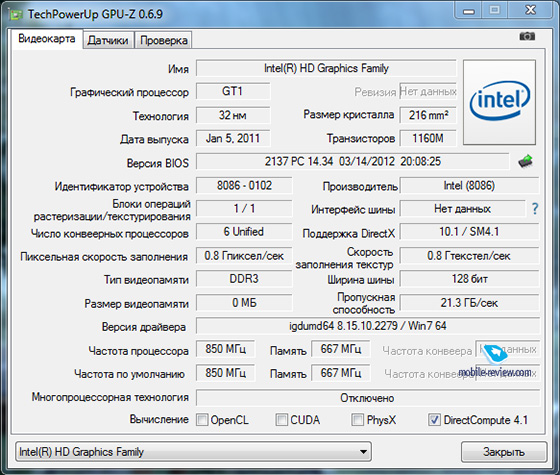Click the Intel (8086) vendor field
The image size is (560, 475).
coord(469,185)
